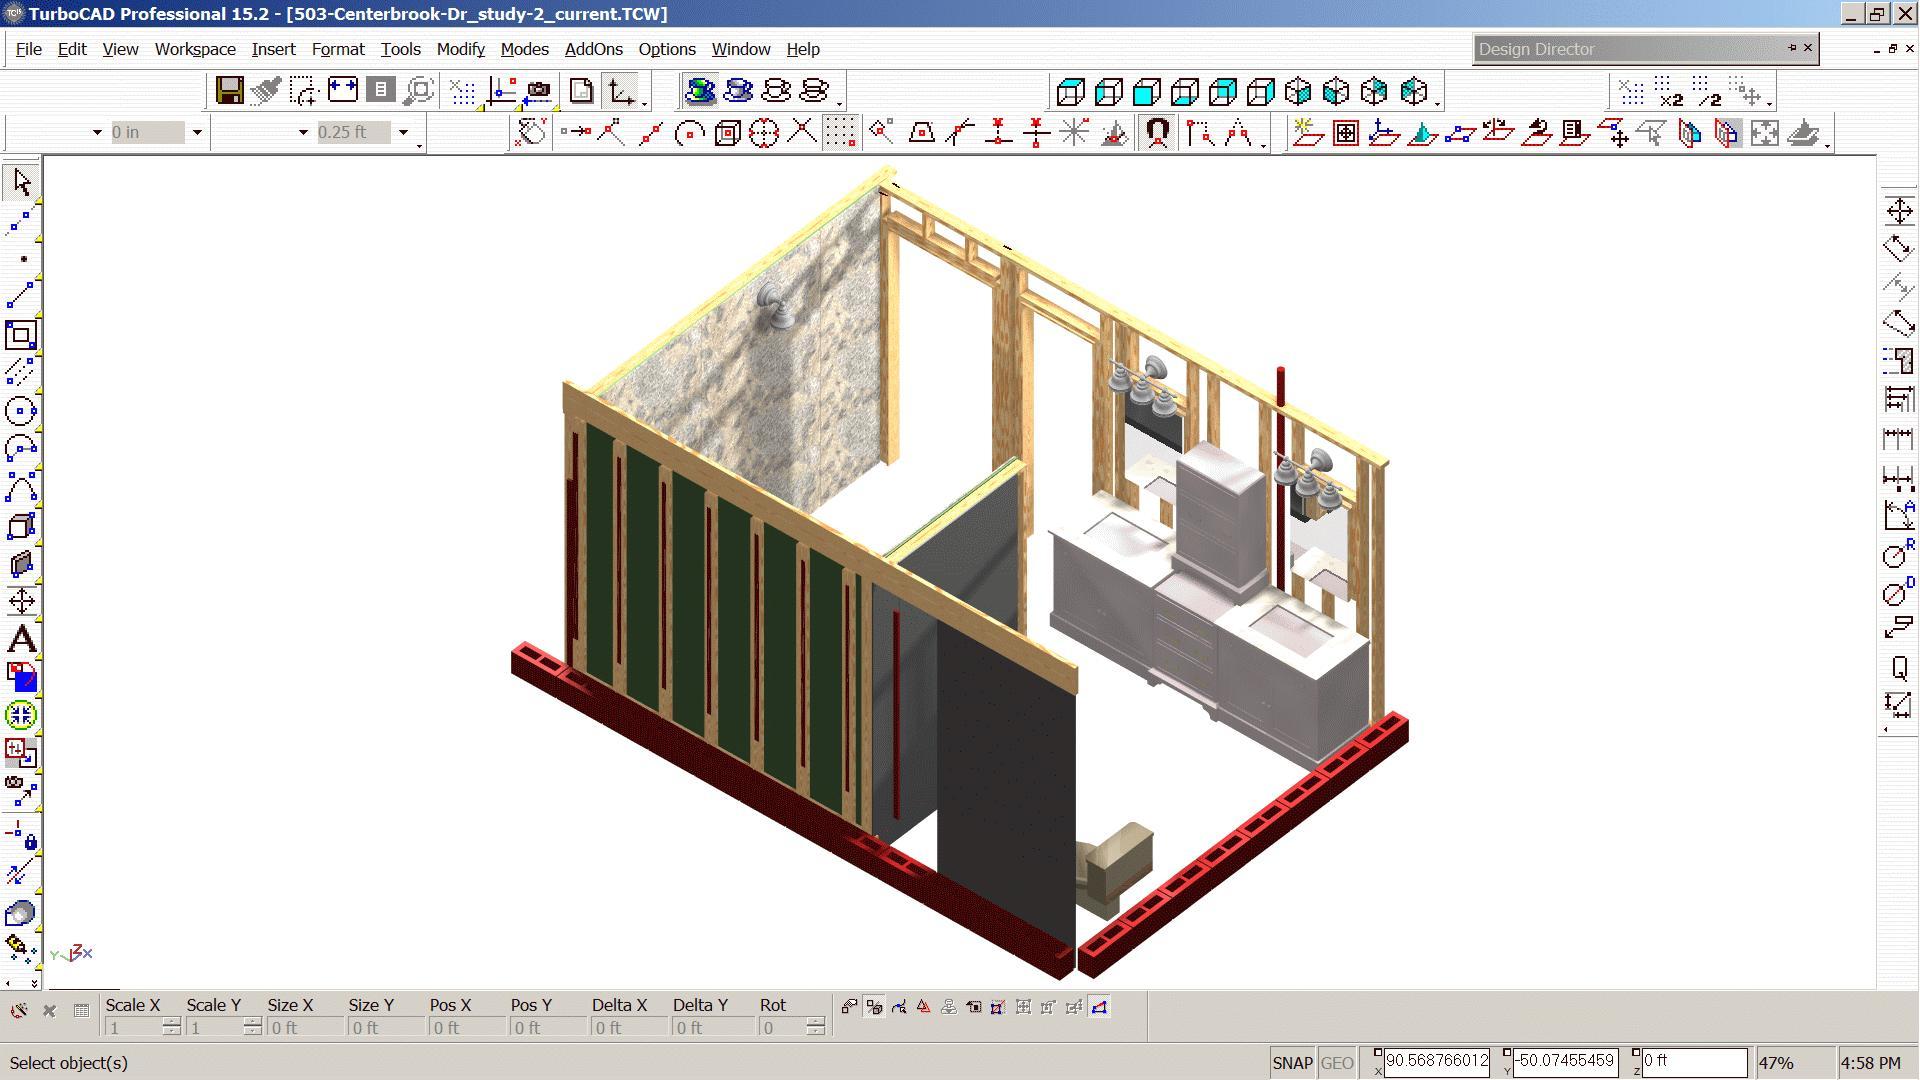Expand the workplane toolbar options arrow
The width and height of the screenshot is (1920, 1080).
1827,145
